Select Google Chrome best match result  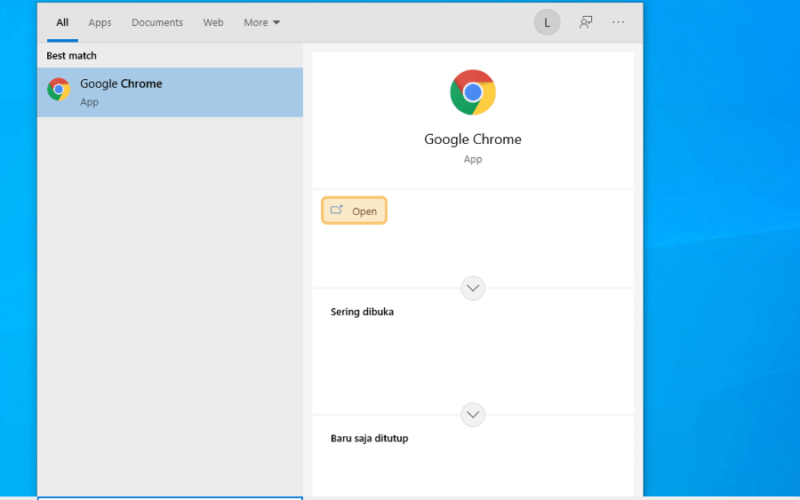(170, 92)
